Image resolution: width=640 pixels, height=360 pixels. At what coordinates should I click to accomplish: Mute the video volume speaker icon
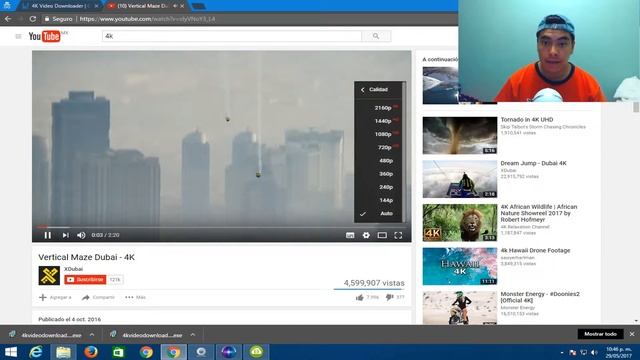81,235
